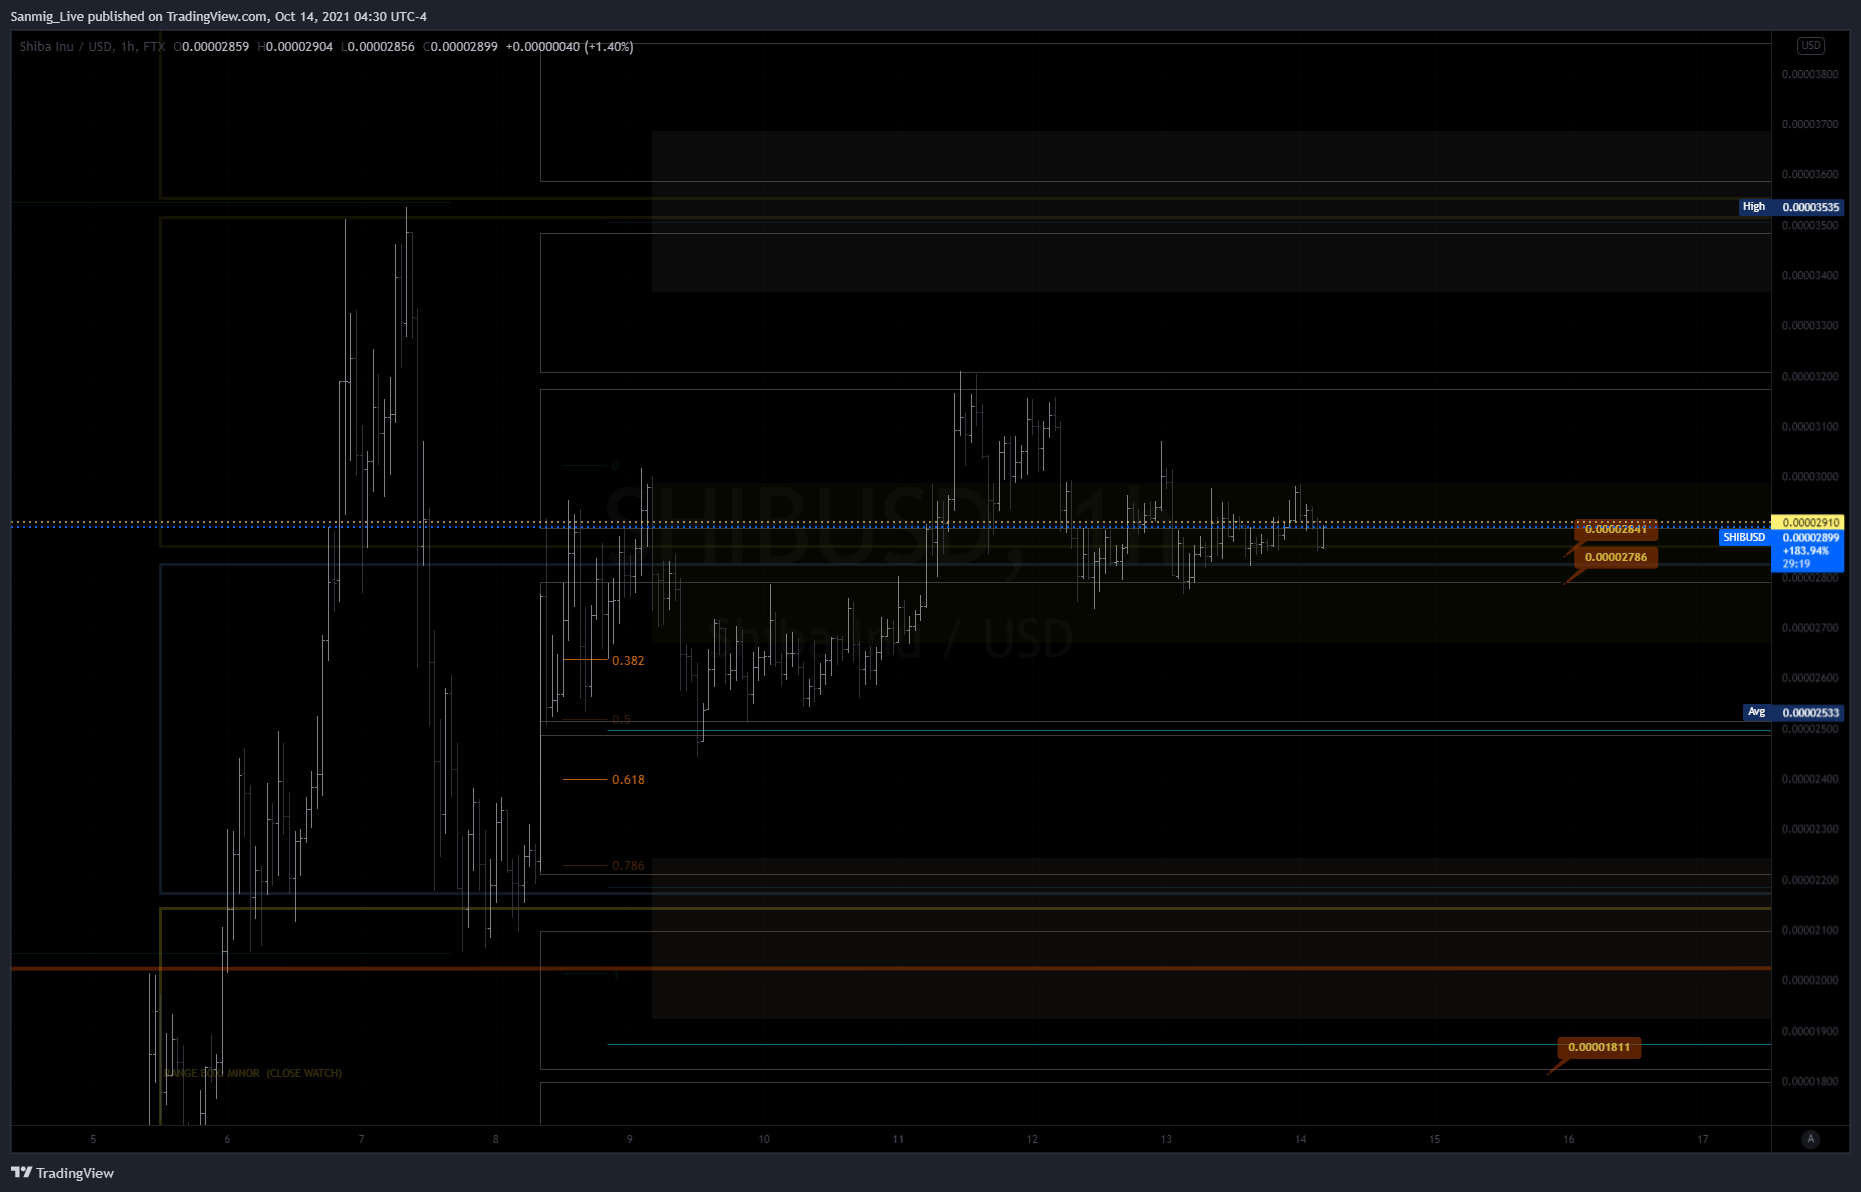Click the 0.00003400 price axis tick
Viewport: 1861px width, 1192px height.
click(1810, 275)
